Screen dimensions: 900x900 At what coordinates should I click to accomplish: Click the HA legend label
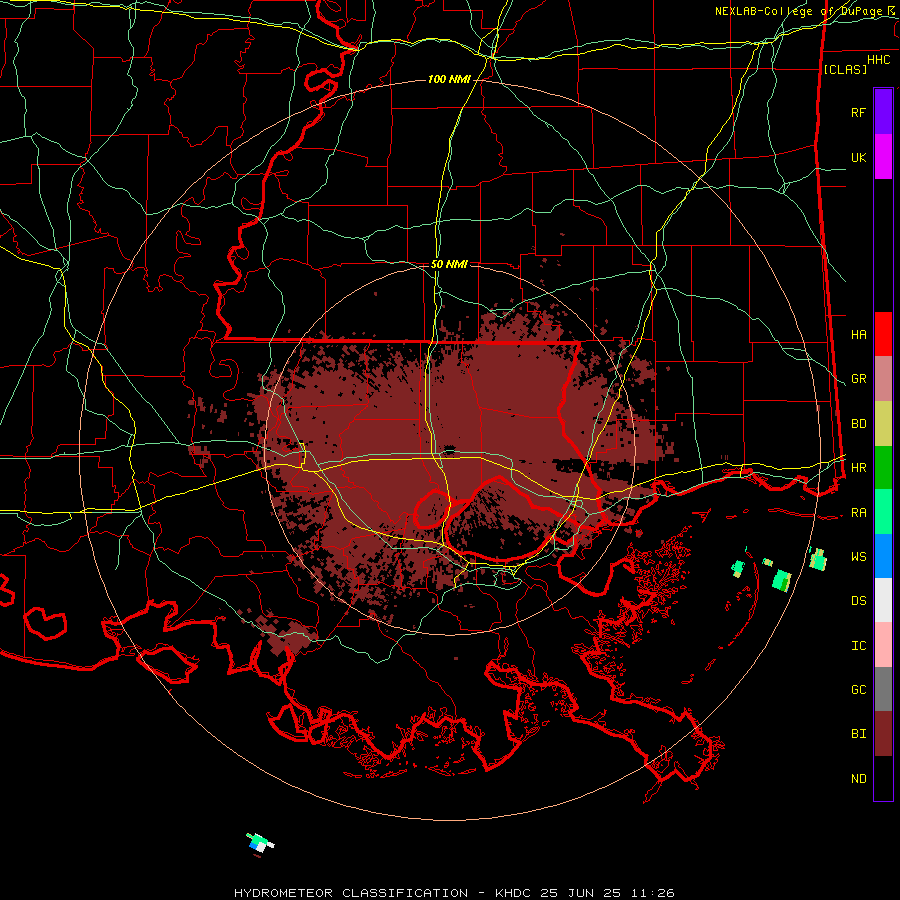pyautogui.click(x=858, y=334)
